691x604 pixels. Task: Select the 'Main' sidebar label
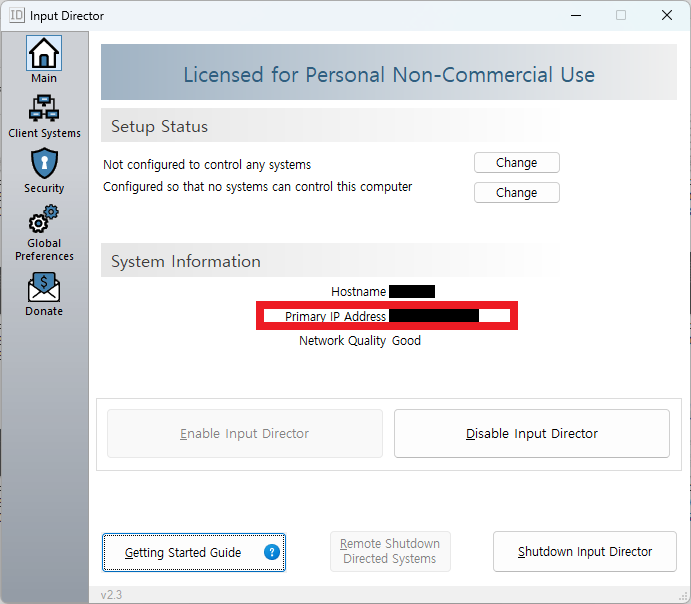[x=44, y=78]
